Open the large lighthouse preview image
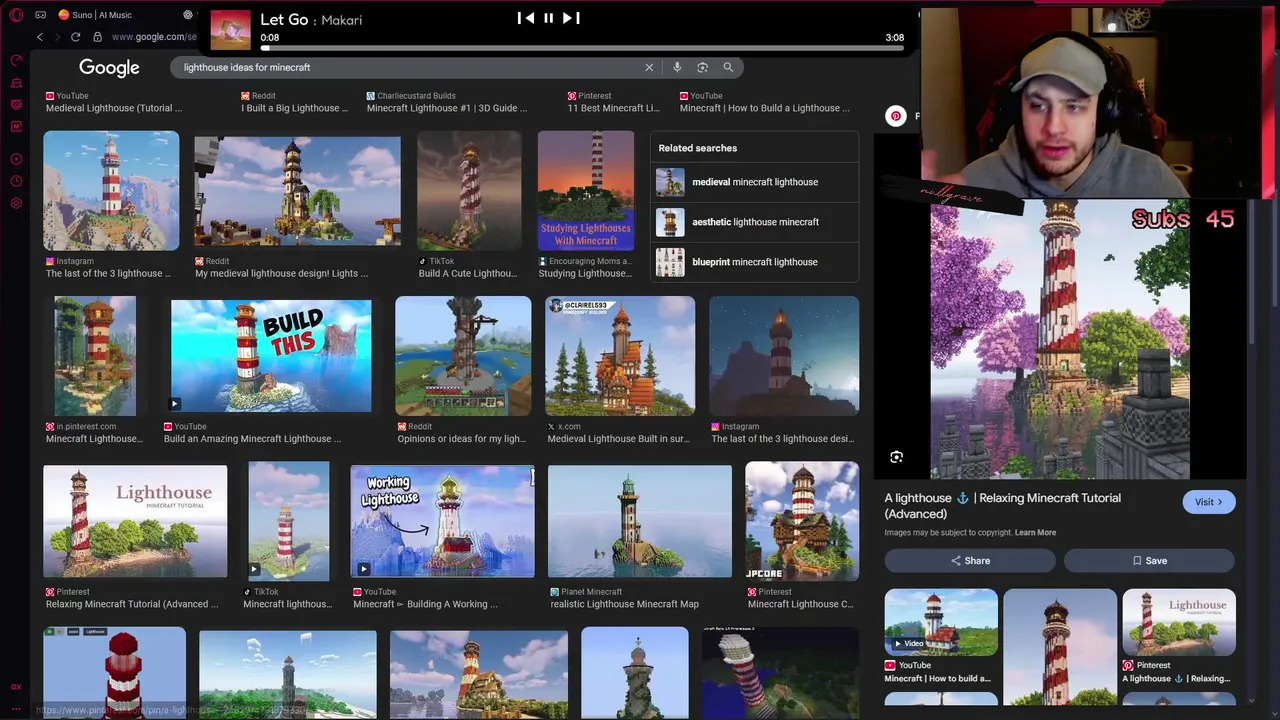1280x720 pixels. (1060, 340)
